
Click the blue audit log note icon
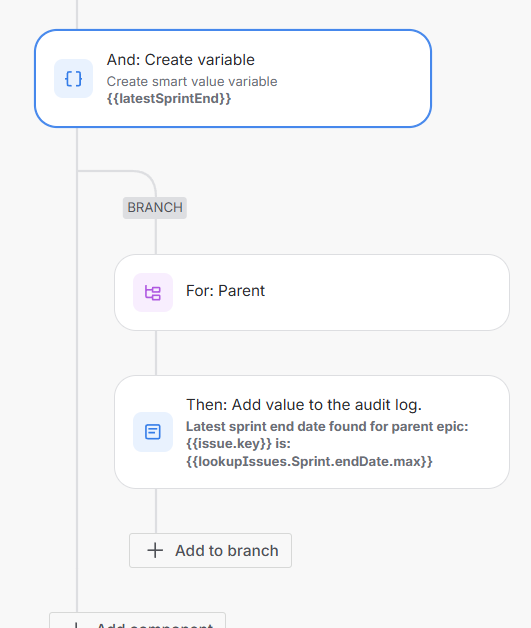click(x=153, y=432)
